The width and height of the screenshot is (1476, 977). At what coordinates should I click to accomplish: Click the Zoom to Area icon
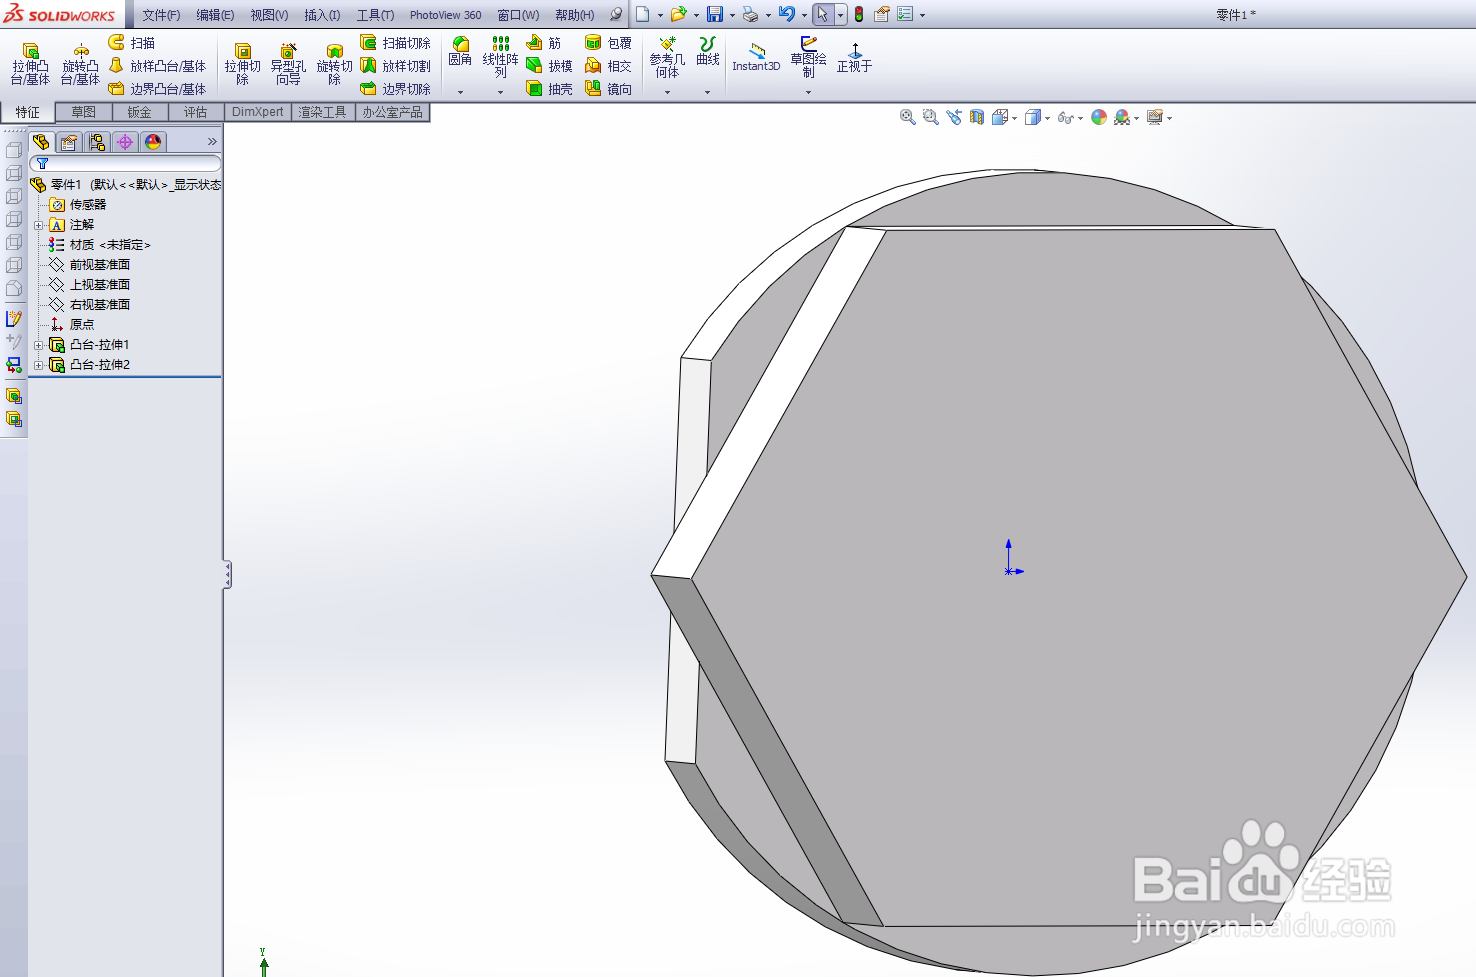[931, 117]
